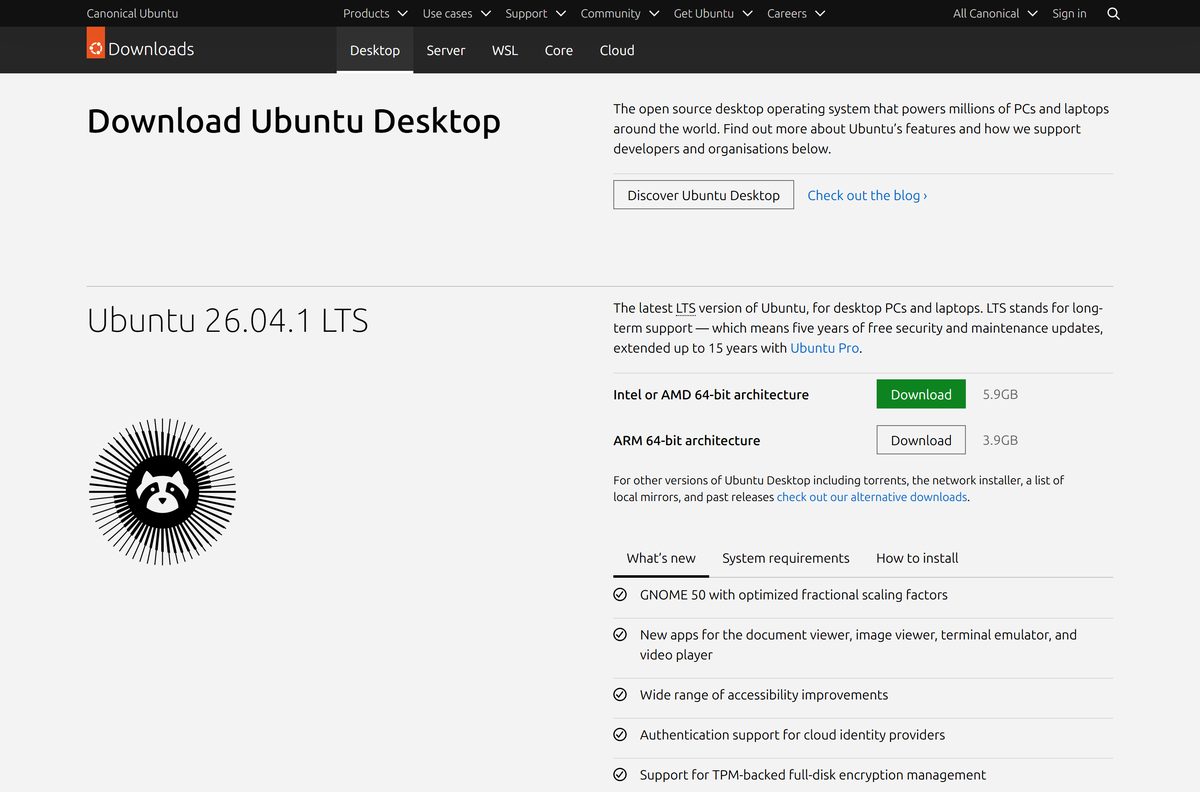The width and height of the screenshot is (1200, 792).
Task: Click the checkmark beside accessibility improvements
Action: tap(620, 694)
